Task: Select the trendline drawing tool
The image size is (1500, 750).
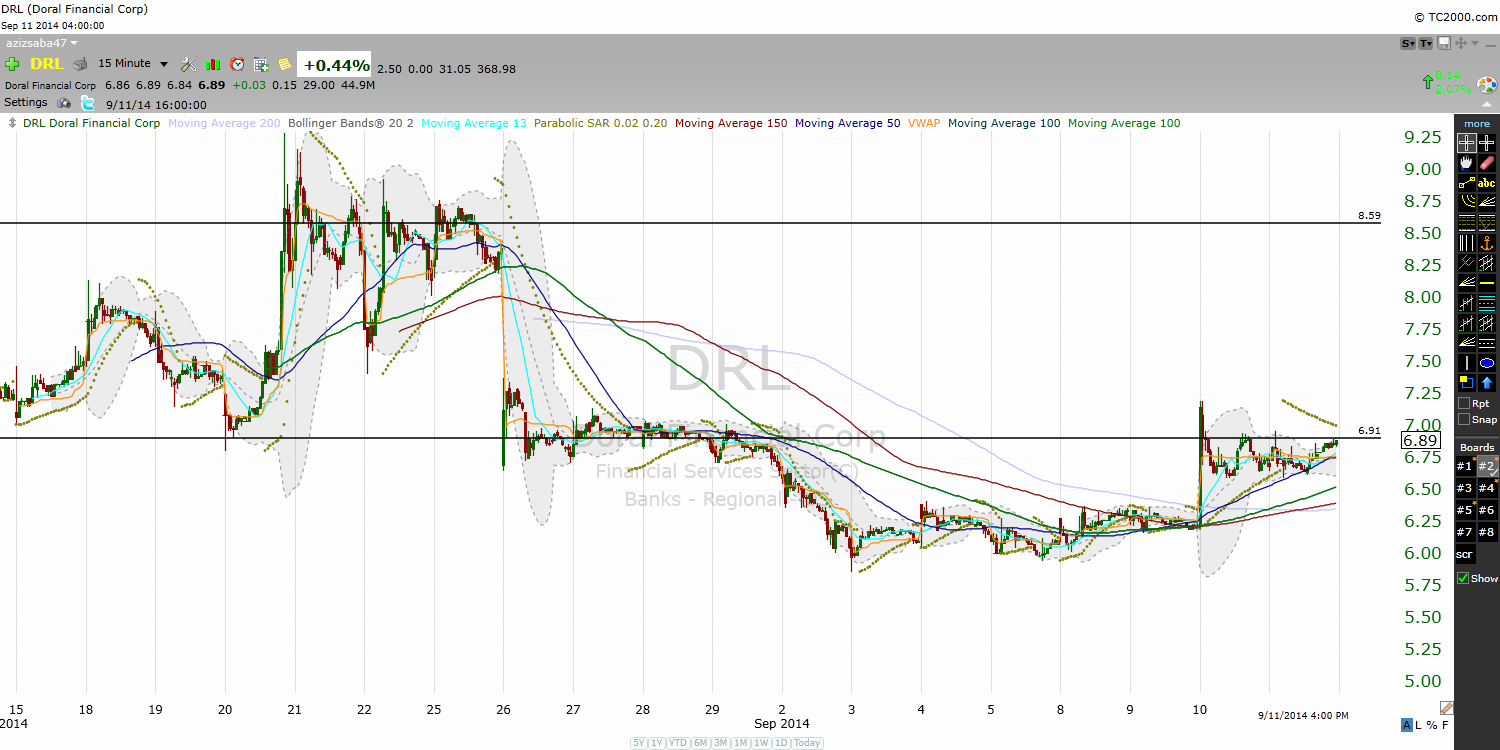Action: click(x=1467, y=182)
